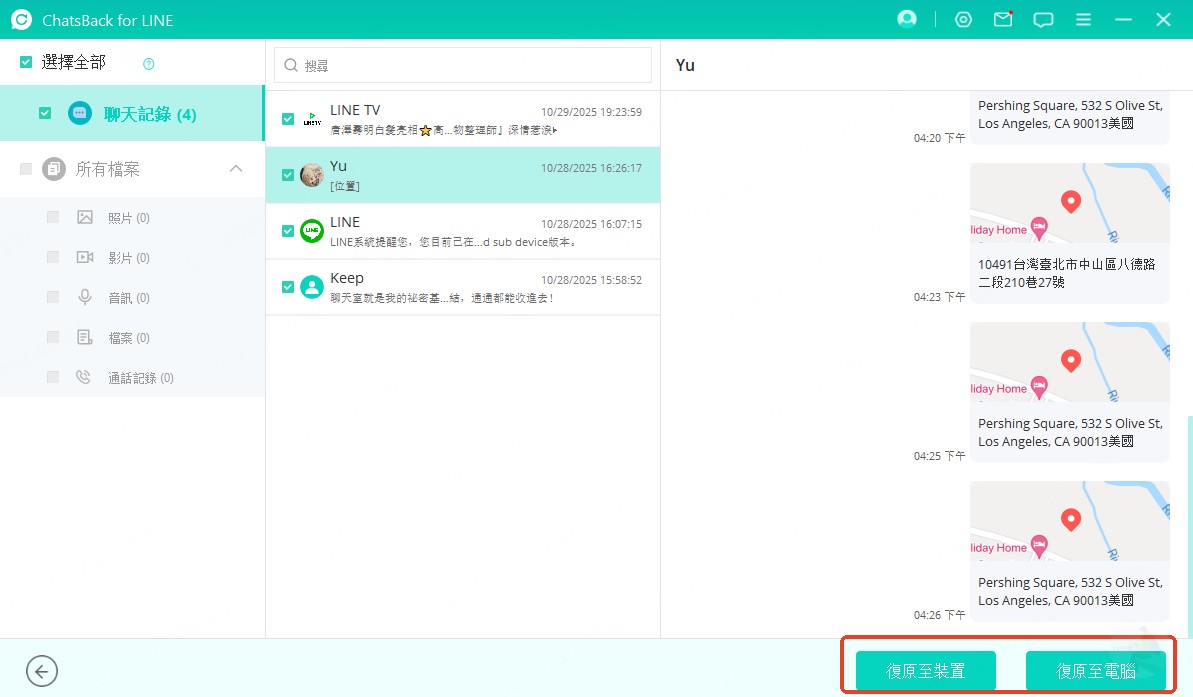Click the call log phone icon
The image size is (1193, 697).
(x=84, y=377)
